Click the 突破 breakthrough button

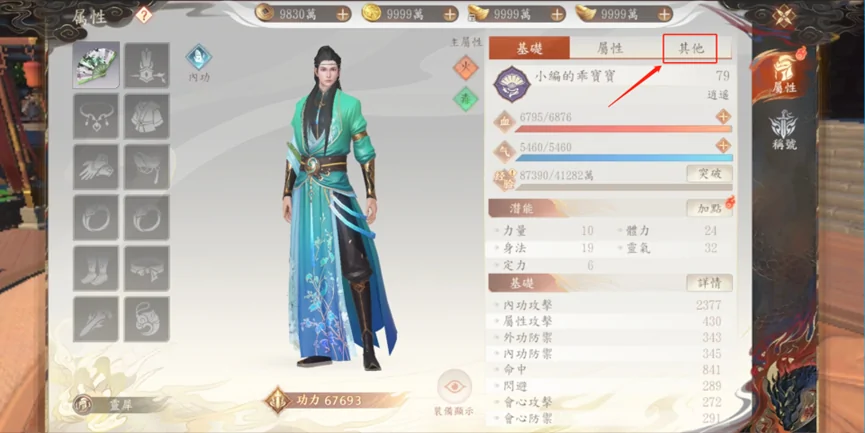[x=709, y=174]
